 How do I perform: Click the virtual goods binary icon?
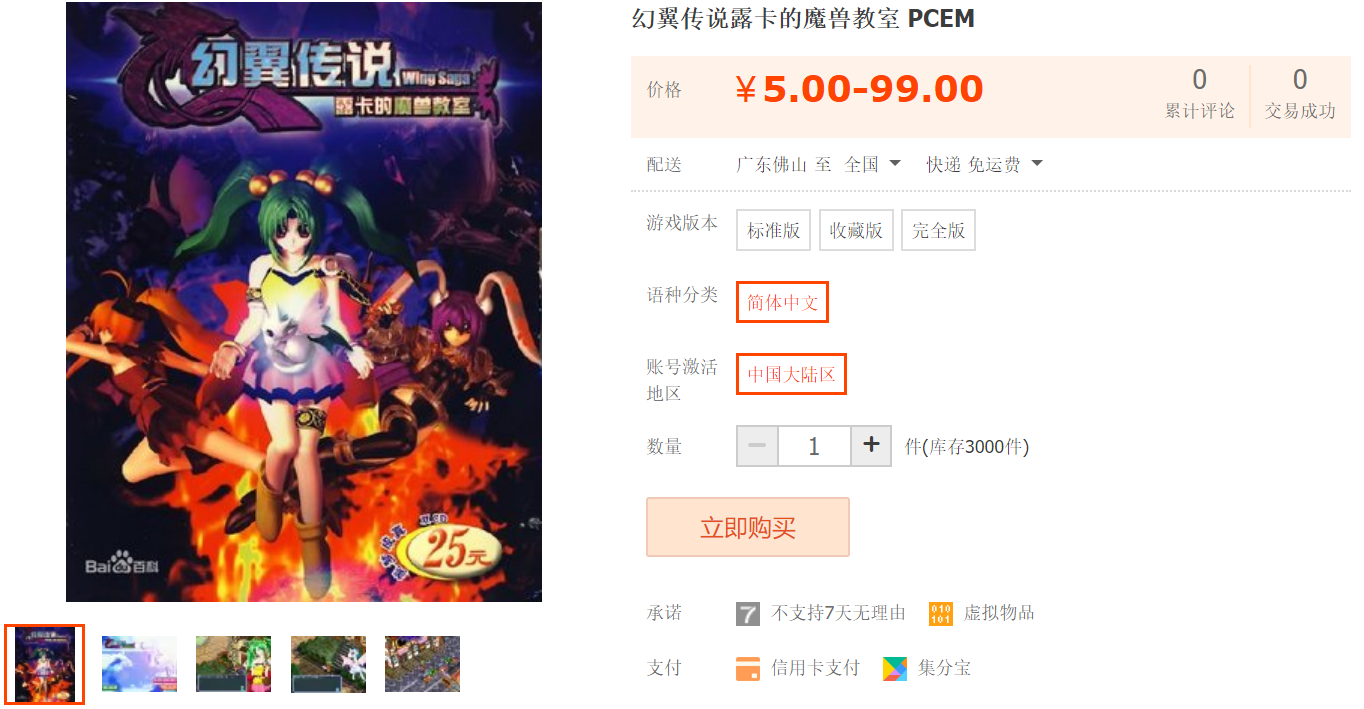940,614
